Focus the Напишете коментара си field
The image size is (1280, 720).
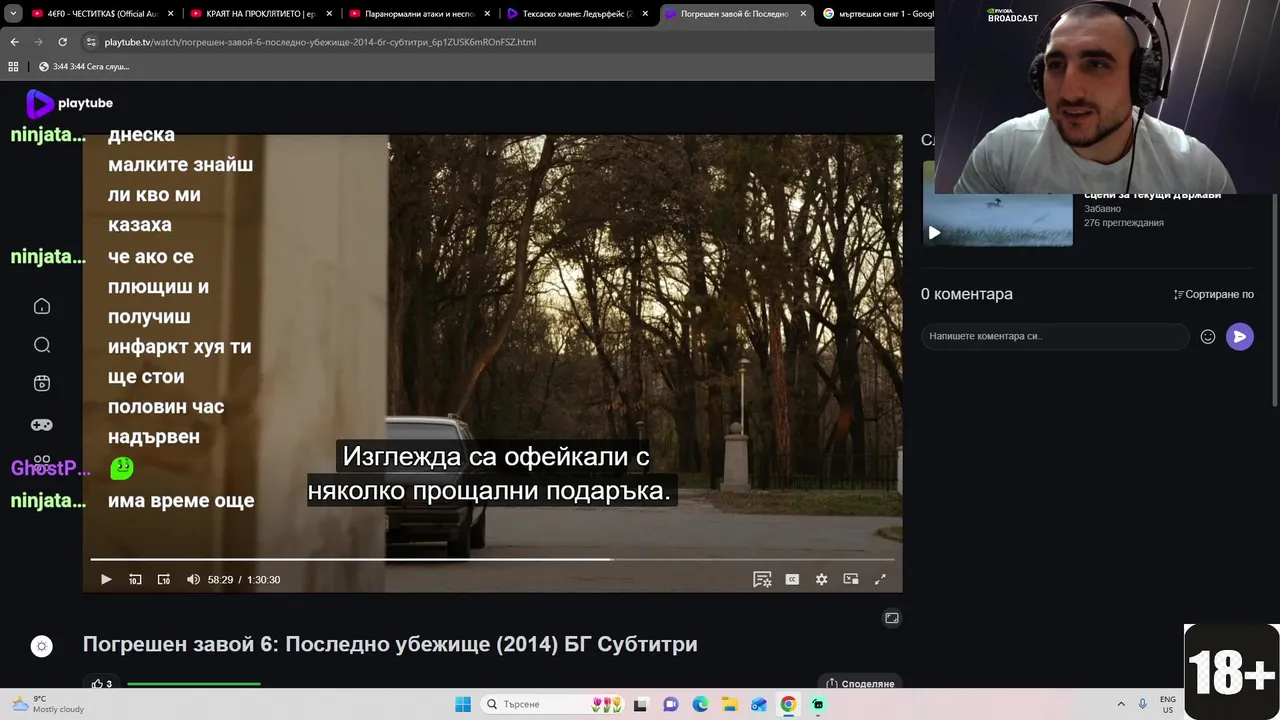(1055, 337)
